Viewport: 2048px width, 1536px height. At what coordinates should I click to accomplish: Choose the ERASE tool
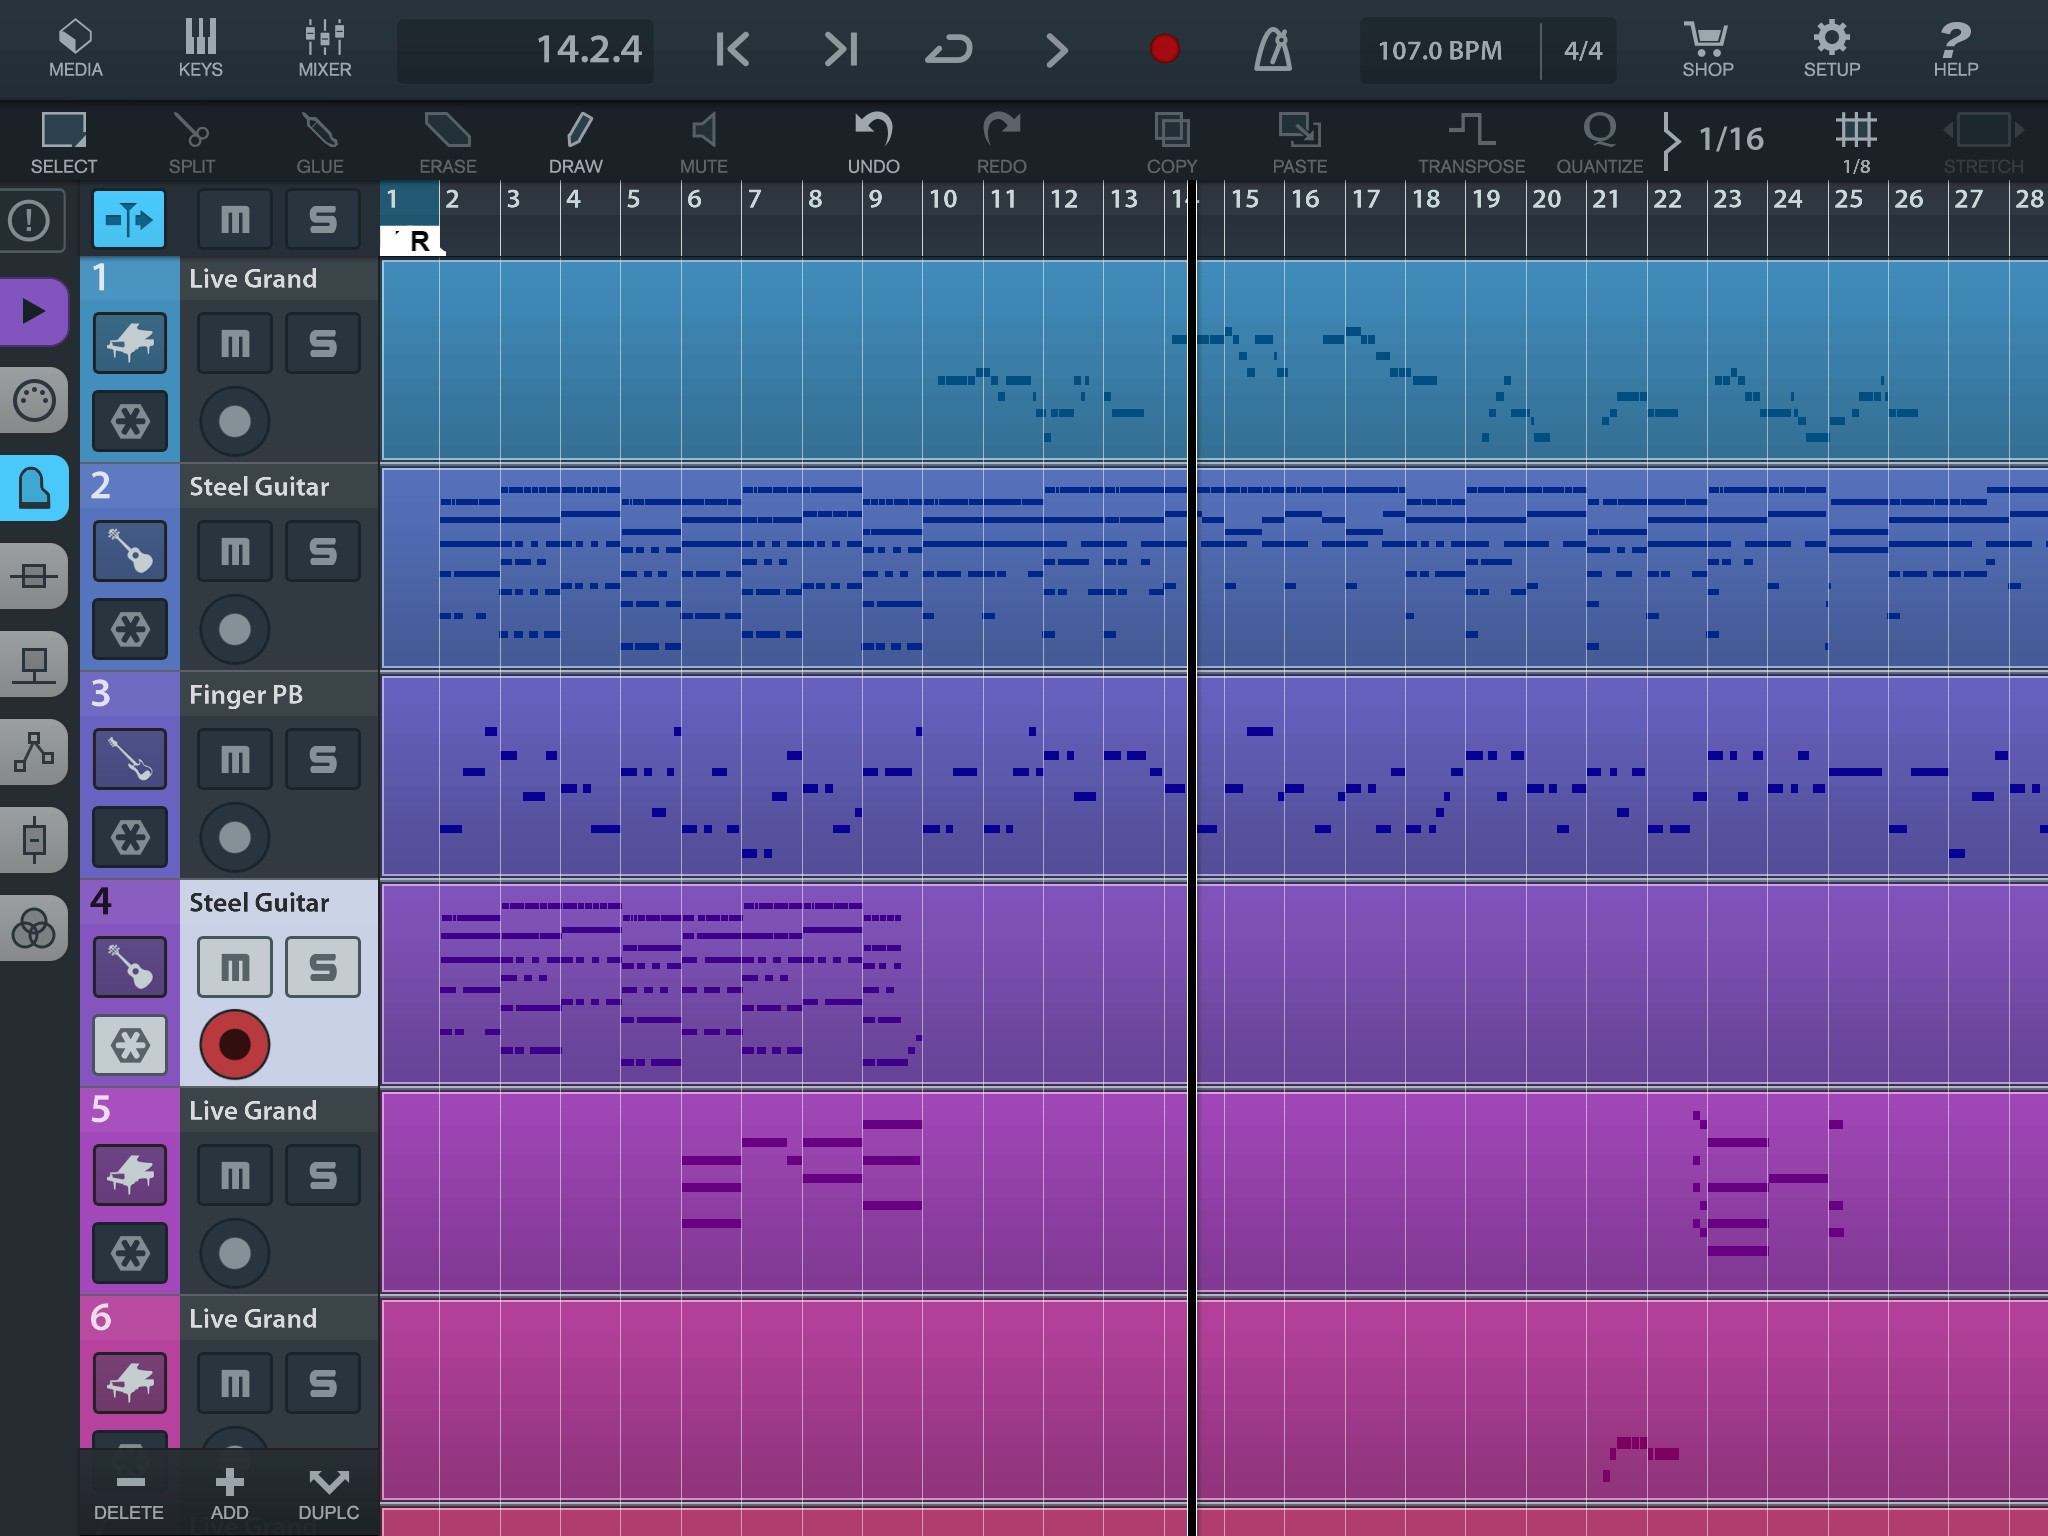tap(447, 142)
